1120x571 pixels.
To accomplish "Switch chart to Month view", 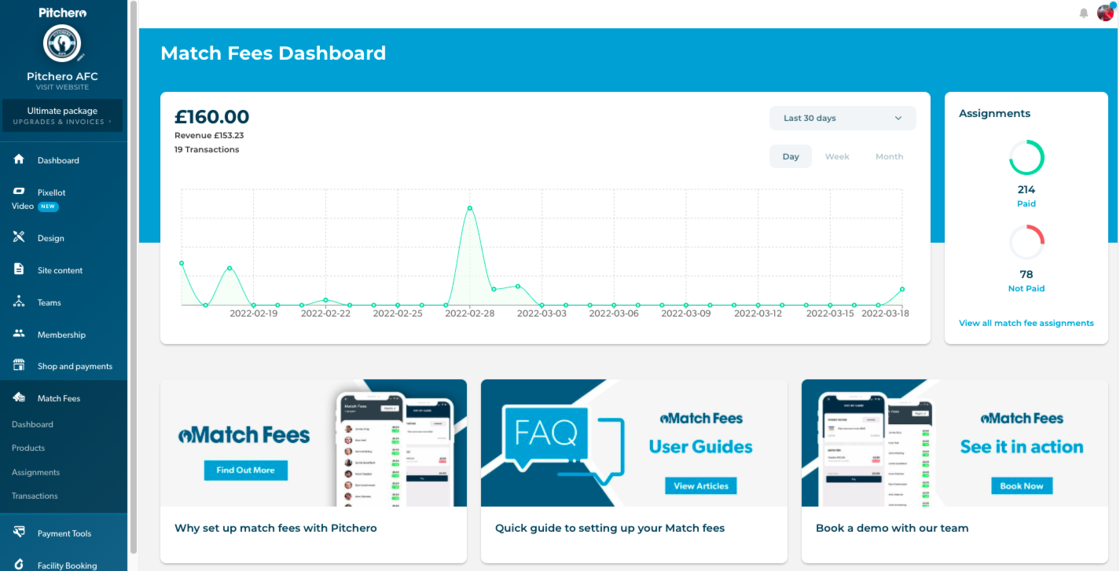I will point(889,157).
